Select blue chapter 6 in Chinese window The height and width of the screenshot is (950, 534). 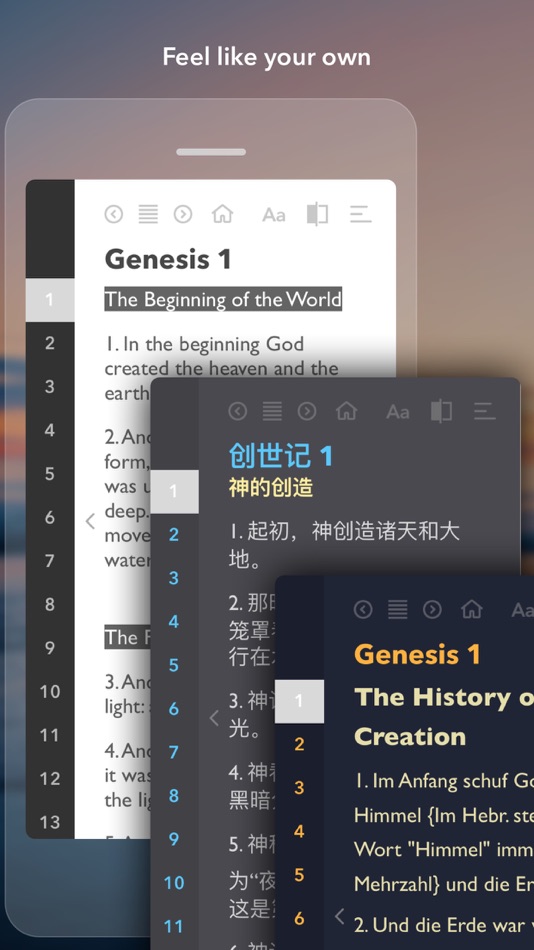[x=174, y=709]
